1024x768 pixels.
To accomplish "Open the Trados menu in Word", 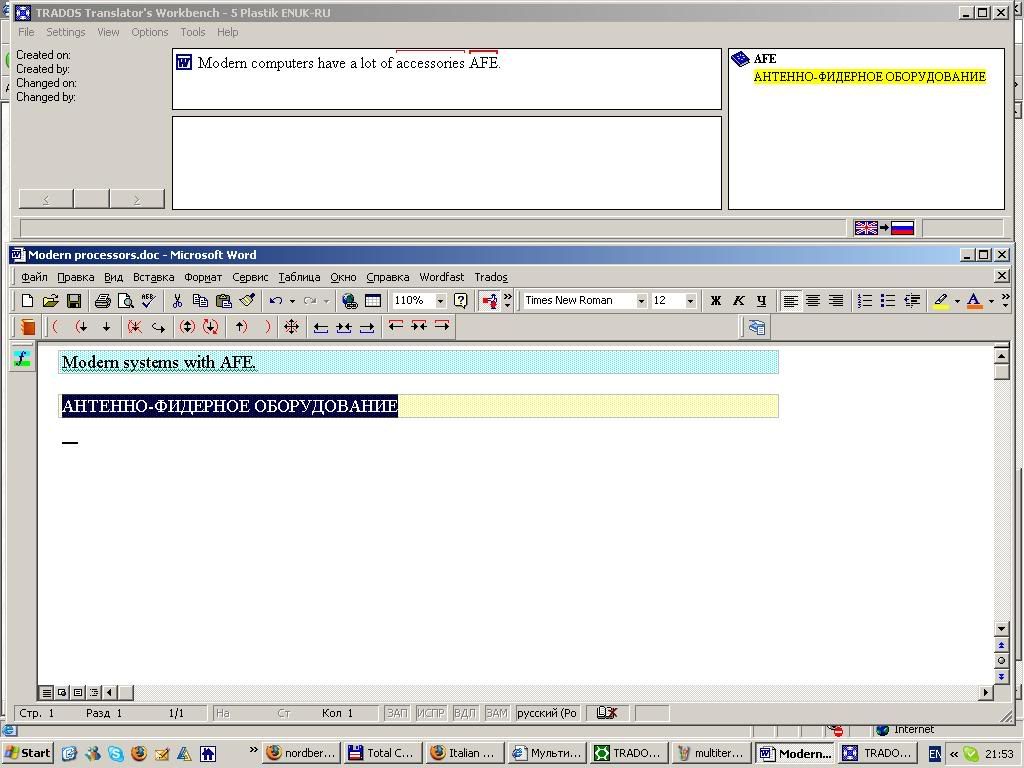I will click(x=491, y=277).
